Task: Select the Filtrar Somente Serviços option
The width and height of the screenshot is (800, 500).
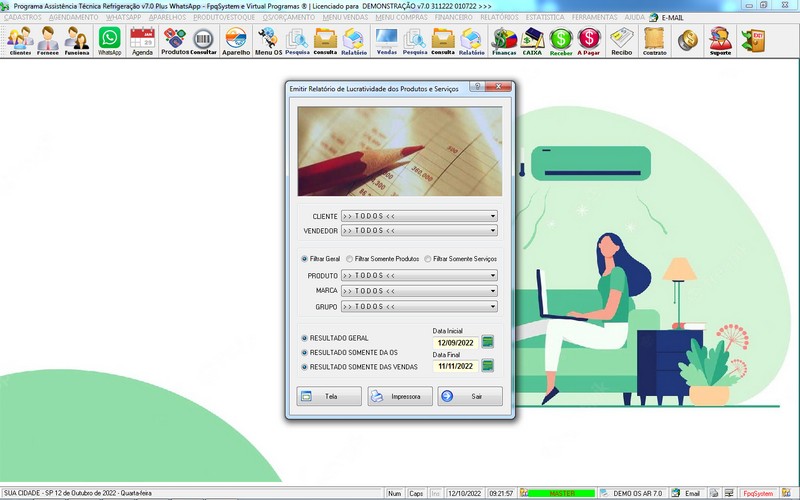Action: tap(429, 259)
